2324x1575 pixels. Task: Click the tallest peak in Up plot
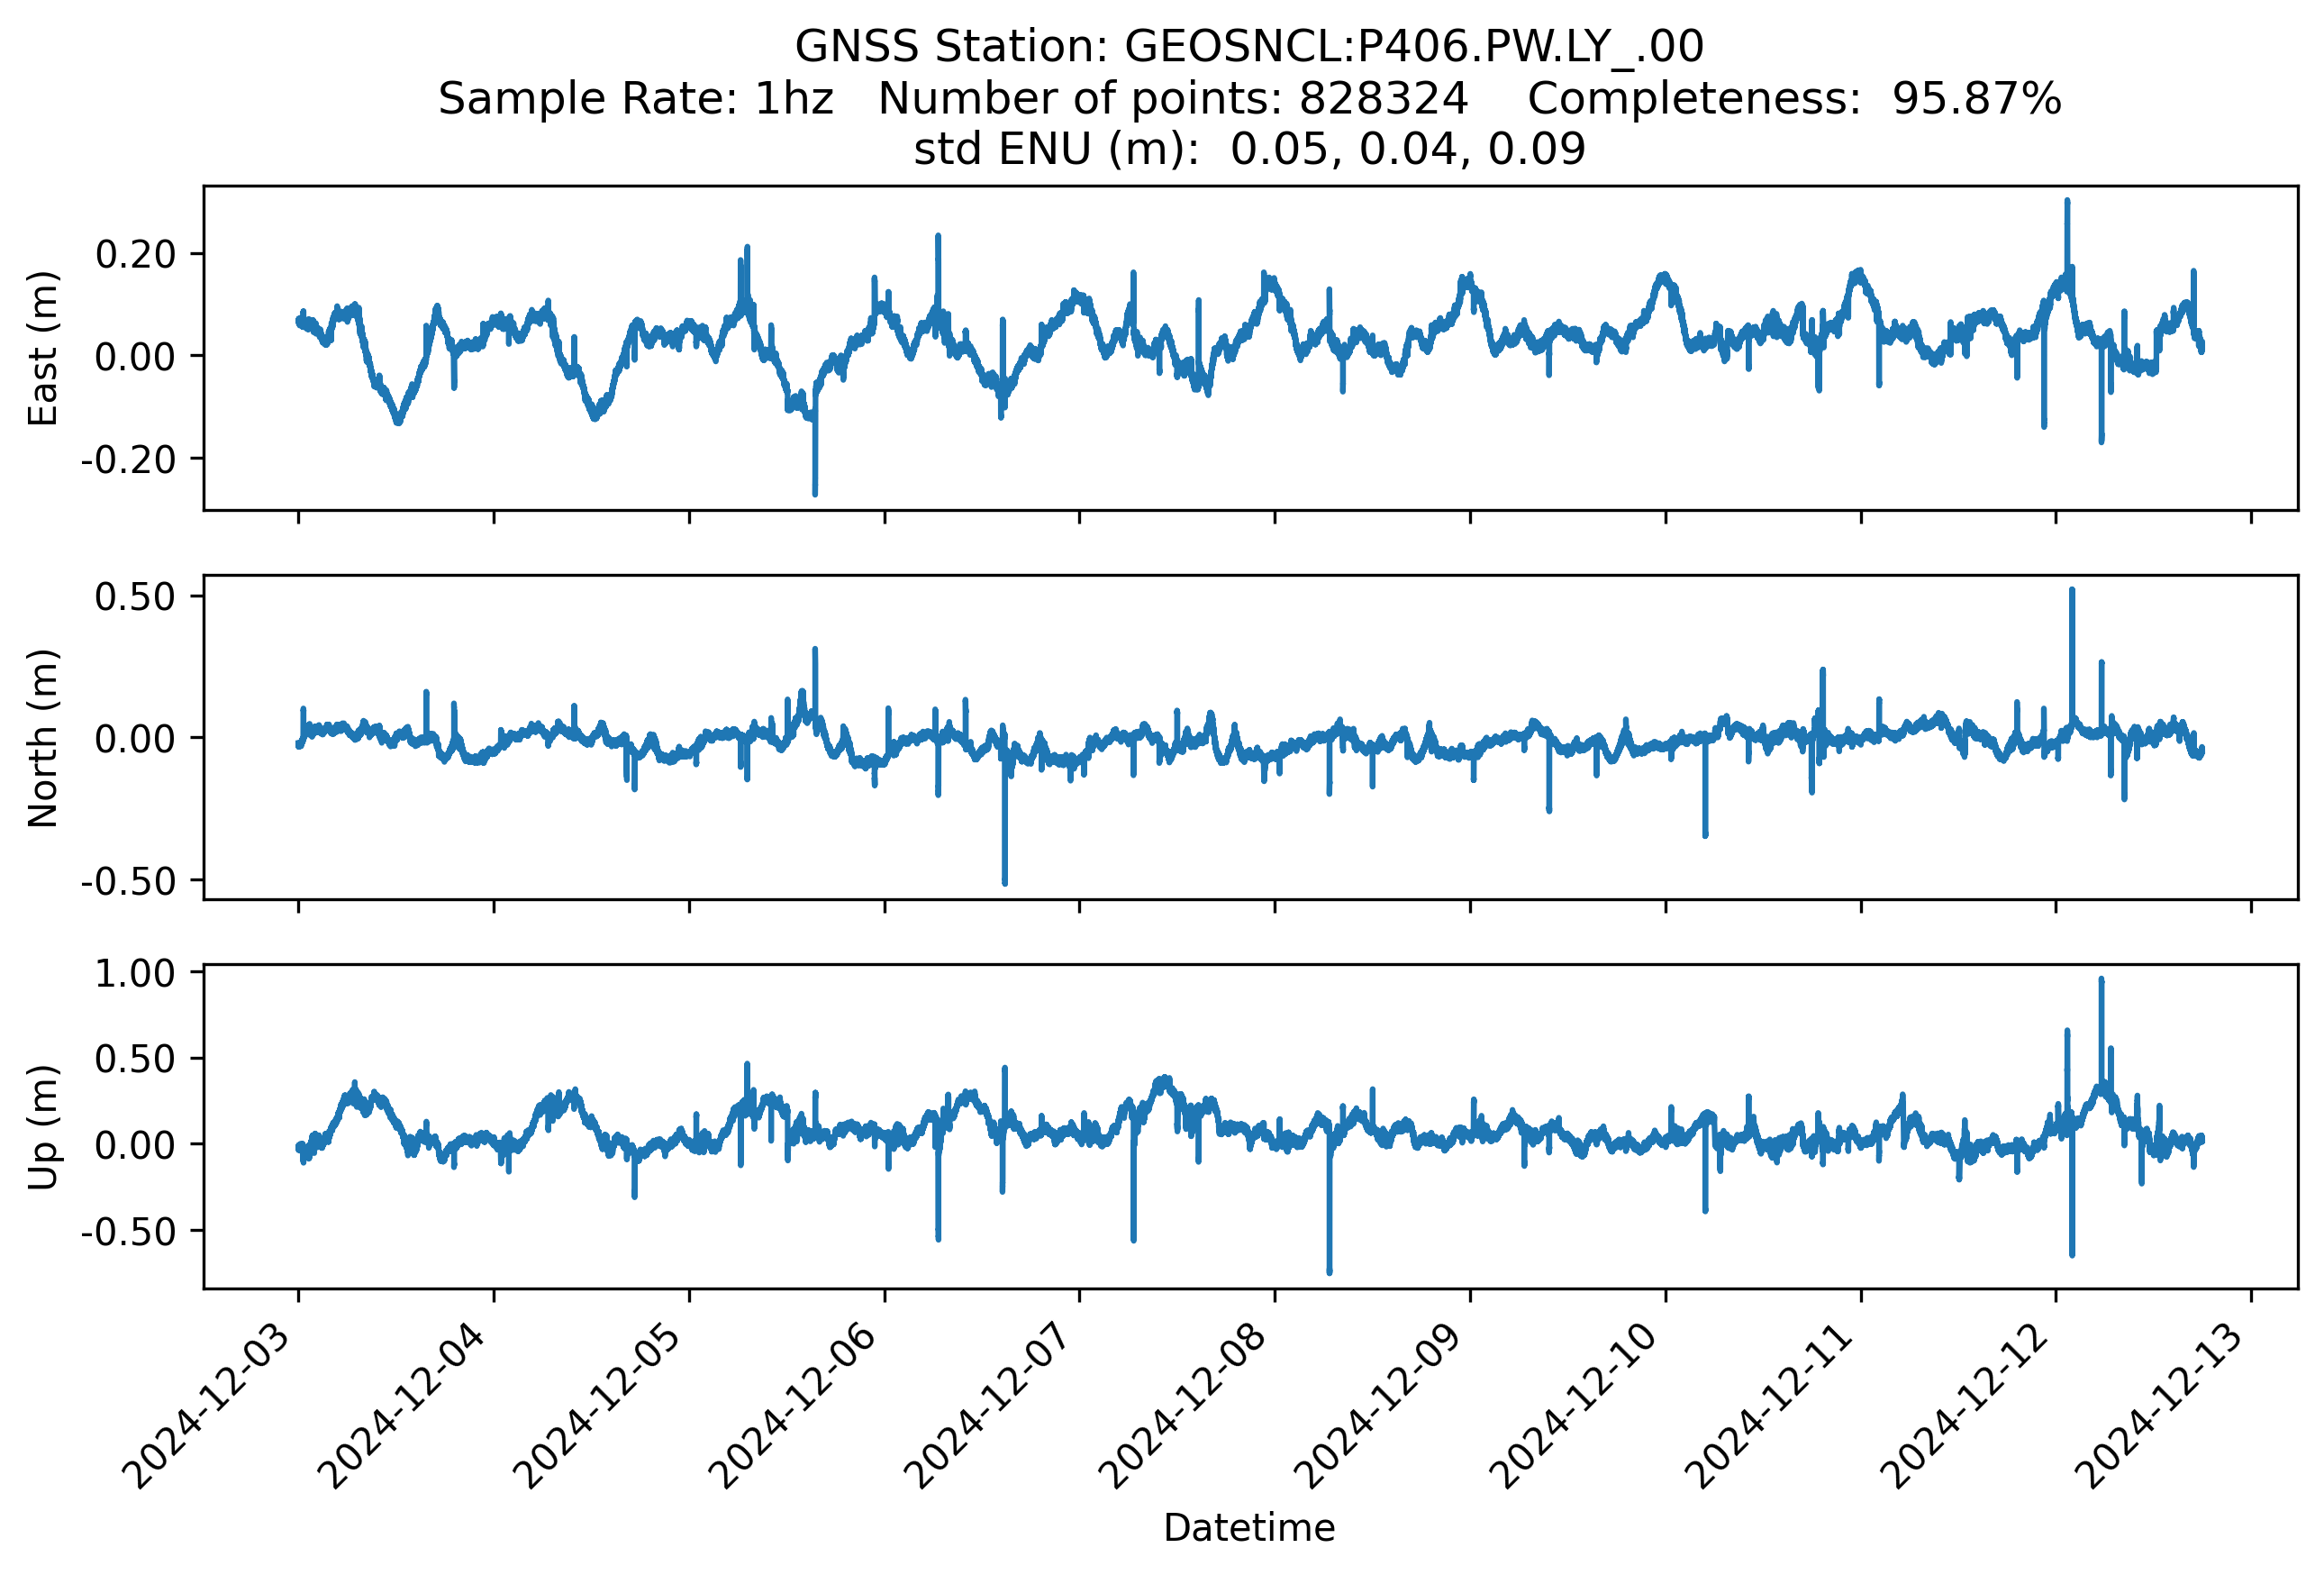tap(2101, 984)
